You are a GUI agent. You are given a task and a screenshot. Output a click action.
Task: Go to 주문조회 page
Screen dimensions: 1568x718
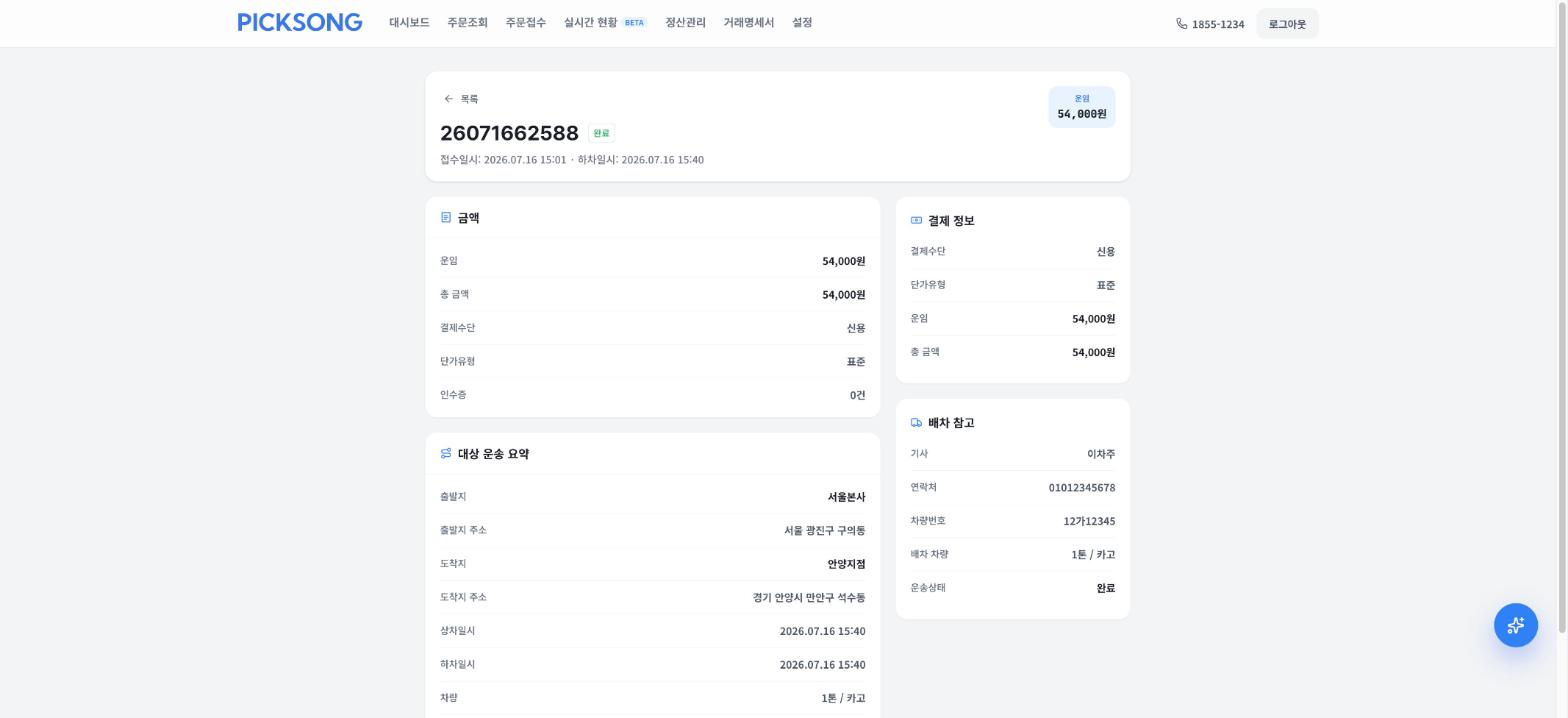pos(467,22)
